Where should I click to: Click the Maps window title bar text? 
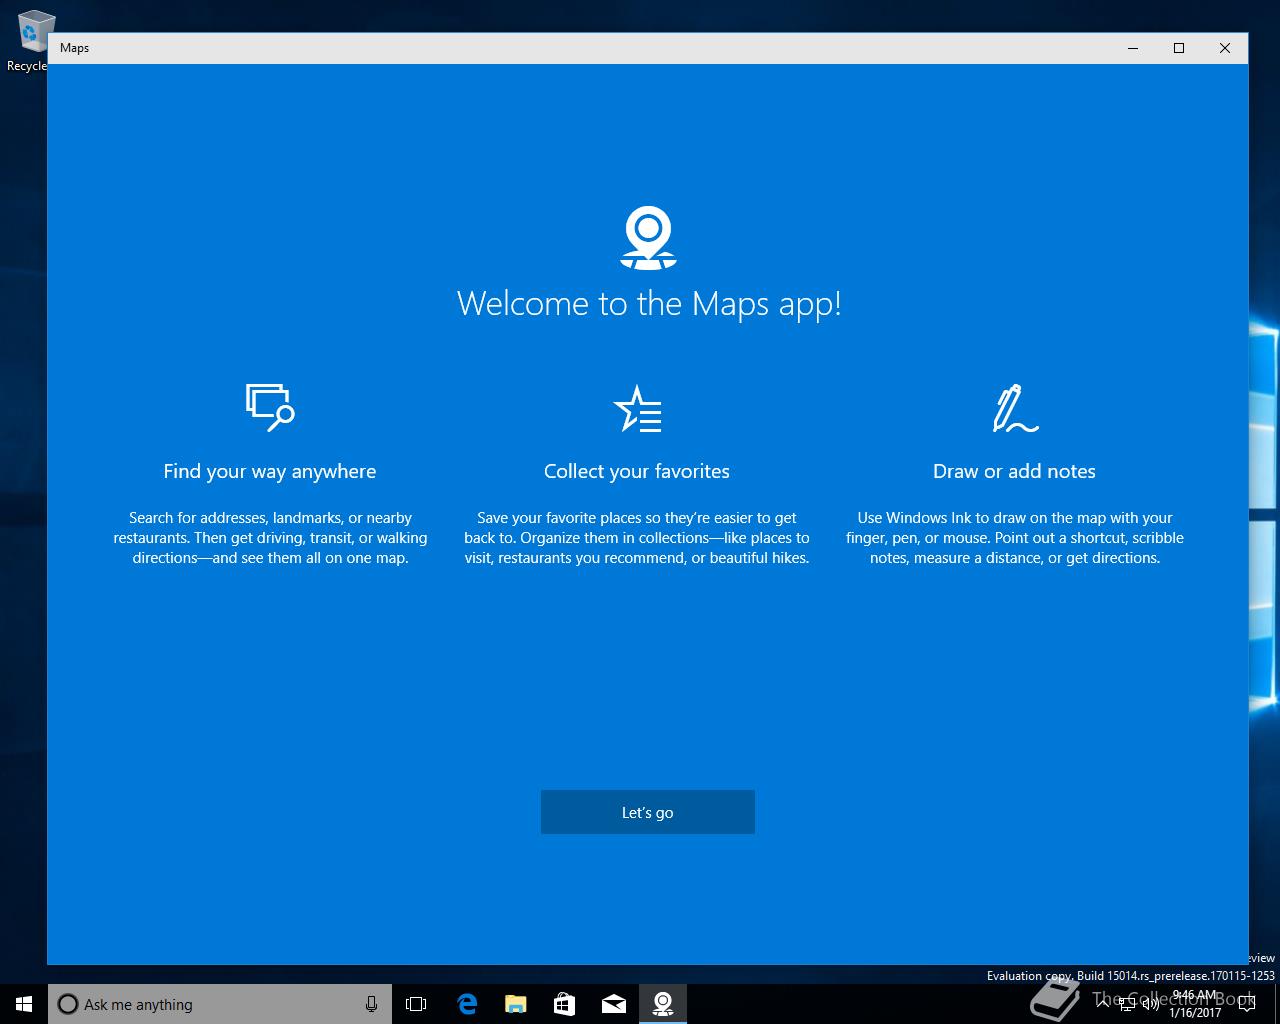[x=74, y=47]
